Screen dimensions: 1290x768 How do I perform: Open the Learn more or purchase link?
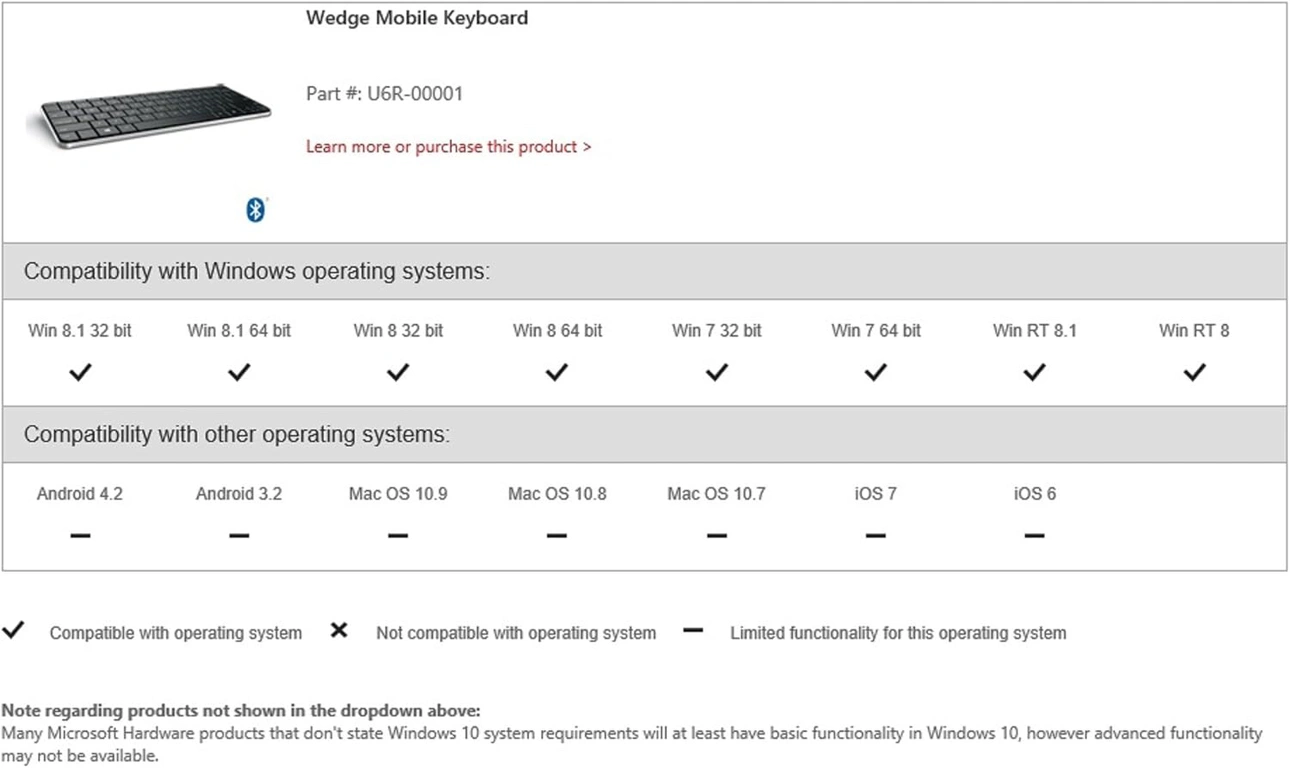point(448,147)
